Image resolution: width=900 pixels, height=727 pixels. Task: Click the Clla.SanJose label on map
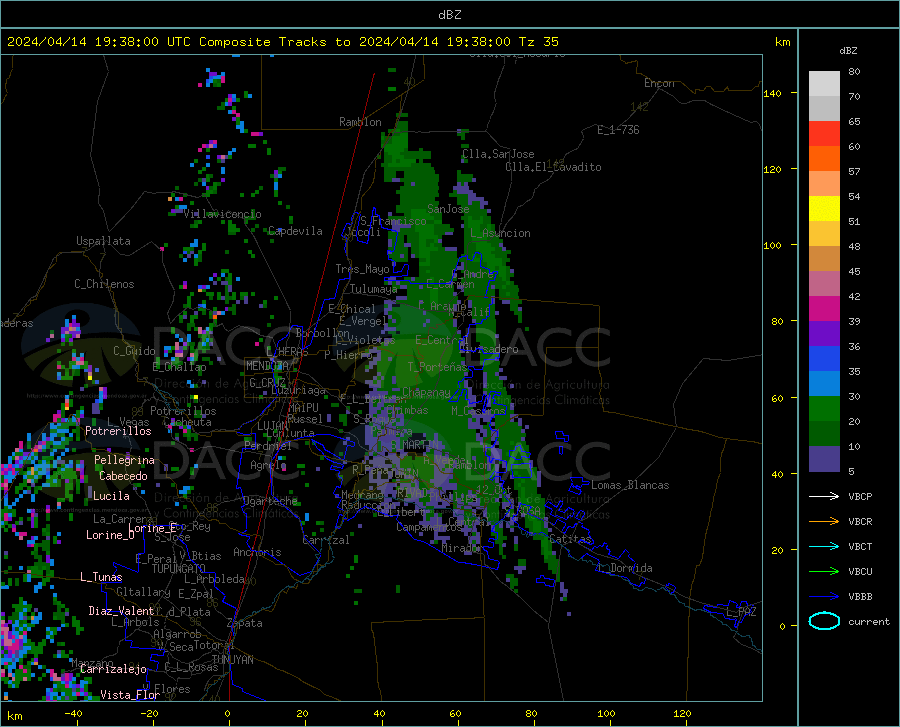point(498,154)
